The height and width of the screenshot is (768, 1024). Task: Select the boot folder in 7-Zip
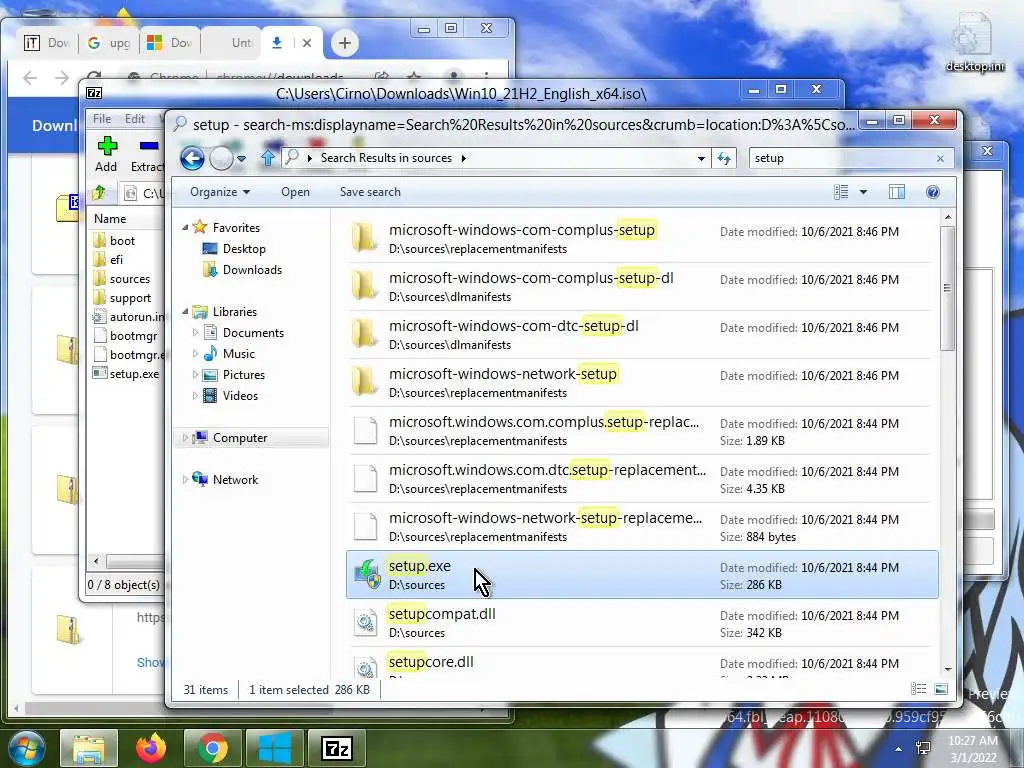pos(122,240)
